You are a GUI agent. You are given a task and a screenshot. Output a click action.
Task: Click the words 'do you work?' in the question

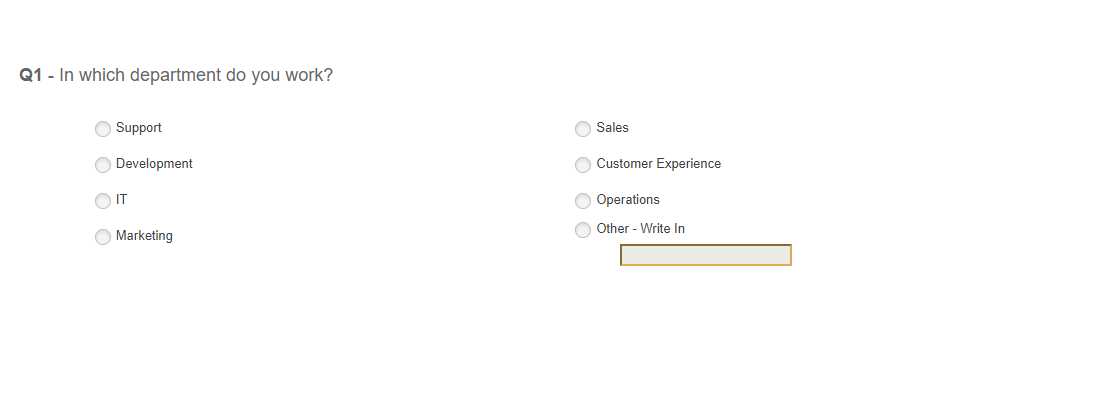(x=280, y=75)
